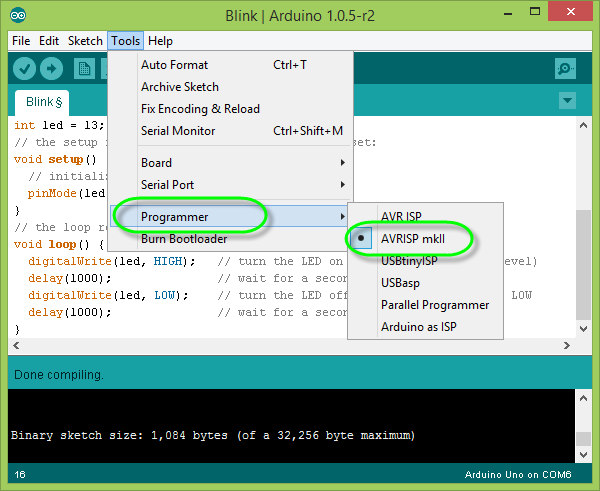Click the Verify checkmark toolbar icon
This screenshot has width=600, height=491.
coord(24,69)
